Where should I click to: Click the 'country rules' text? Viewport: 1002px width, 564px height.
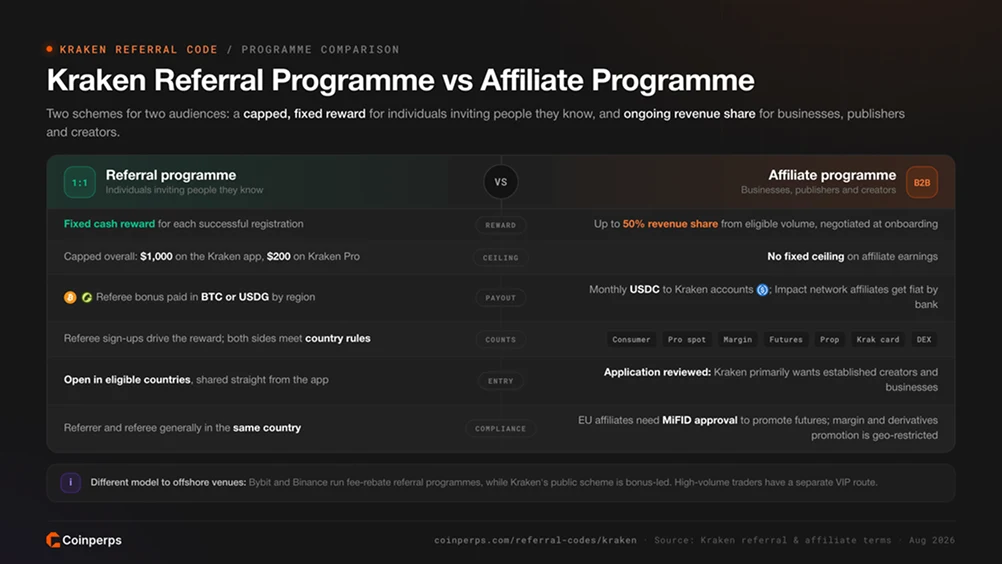click(337, 339)
